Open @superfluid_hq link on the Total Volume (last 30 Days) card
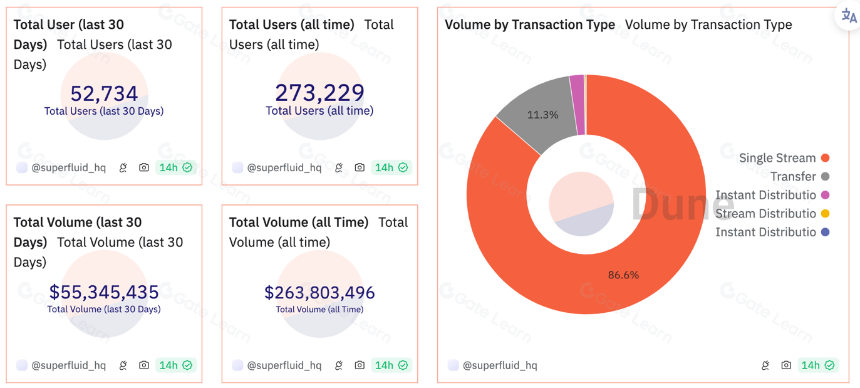The height and width of the screenshot is (388, 860). click(x=69, y=365)
